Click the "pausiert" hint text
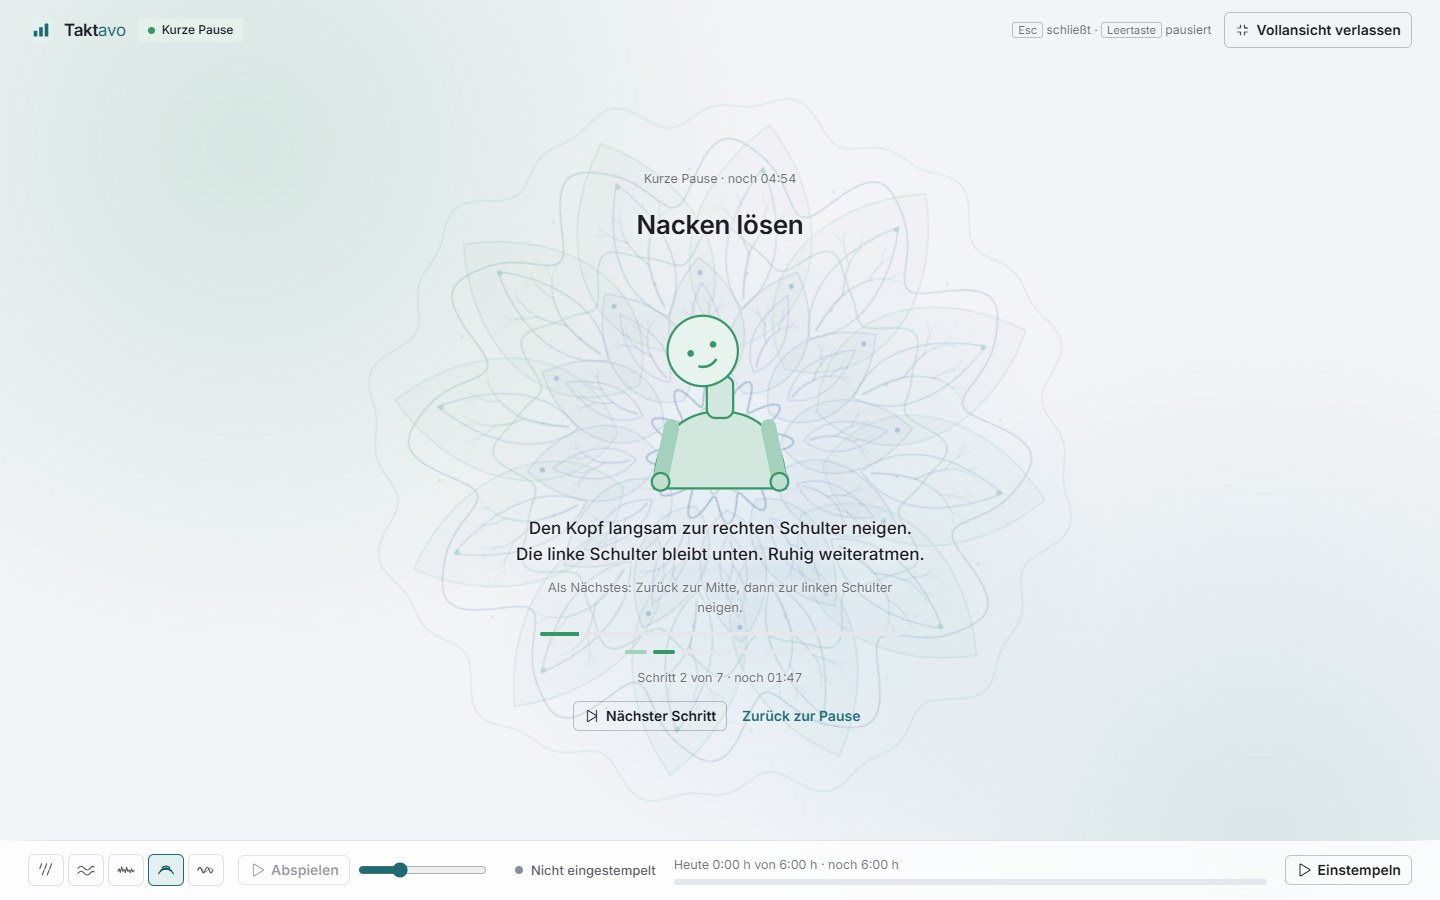 coord(1188,30)
